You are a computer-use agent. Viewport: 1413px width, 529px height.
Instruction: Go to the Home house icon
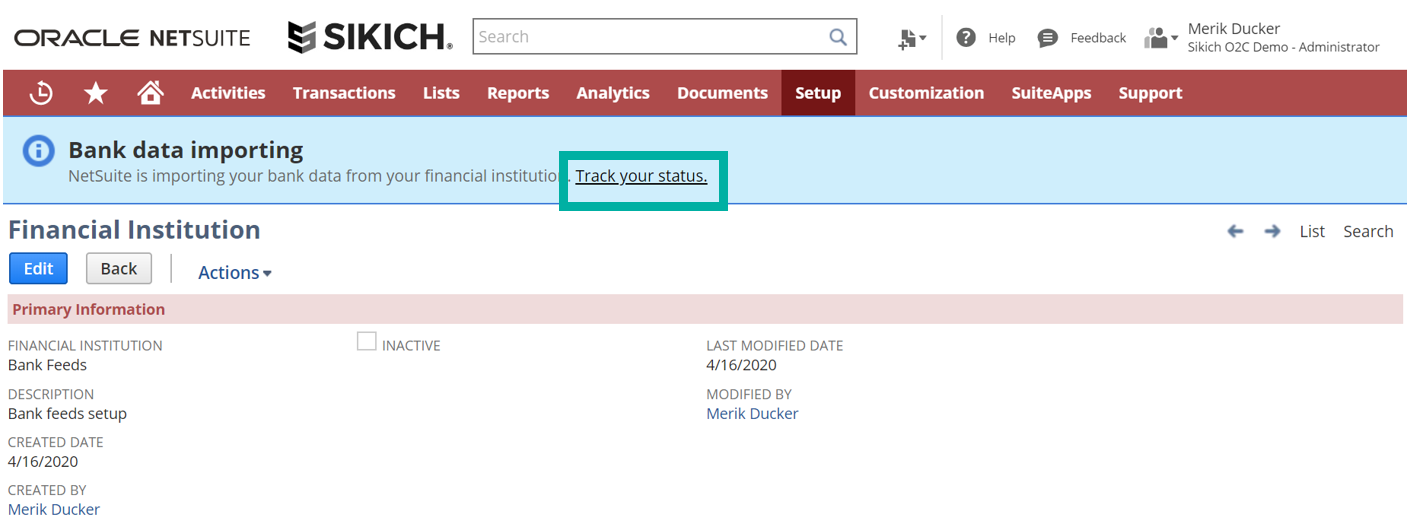coord(150,93)
